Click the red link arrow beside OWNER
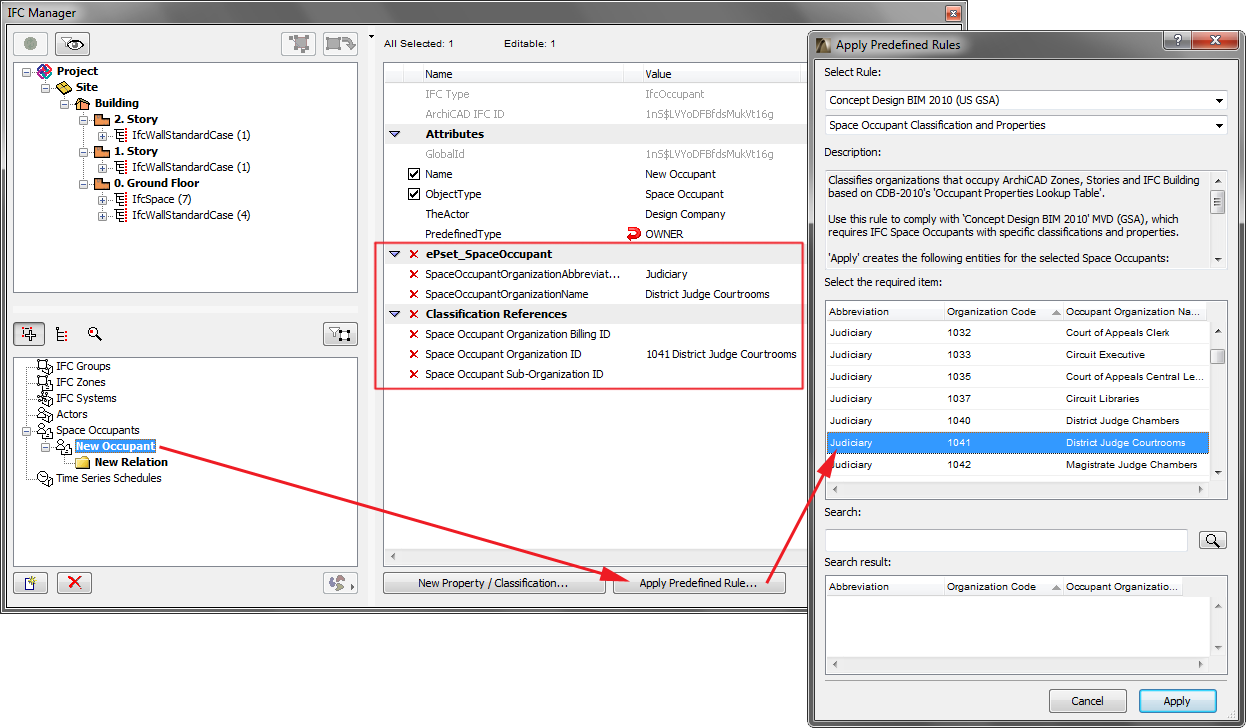The height and width of the screenshot is (728, 1246). [632, 234]
